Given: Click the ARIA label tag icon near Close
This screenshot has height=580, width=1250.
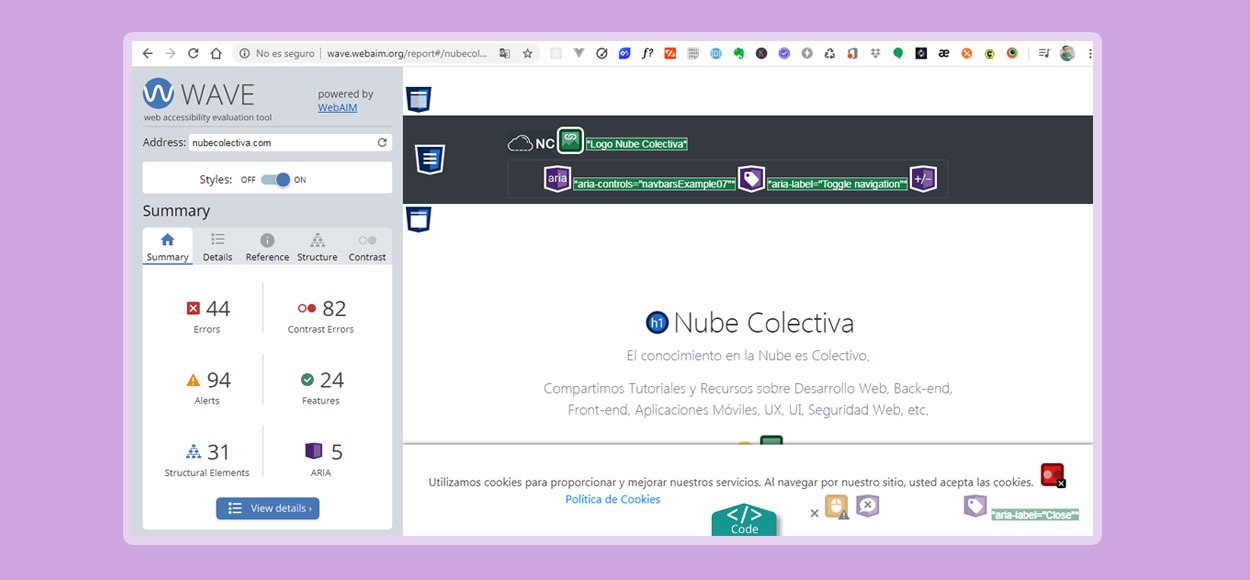Looking at the screenshot, I should [x=975, y=506].
